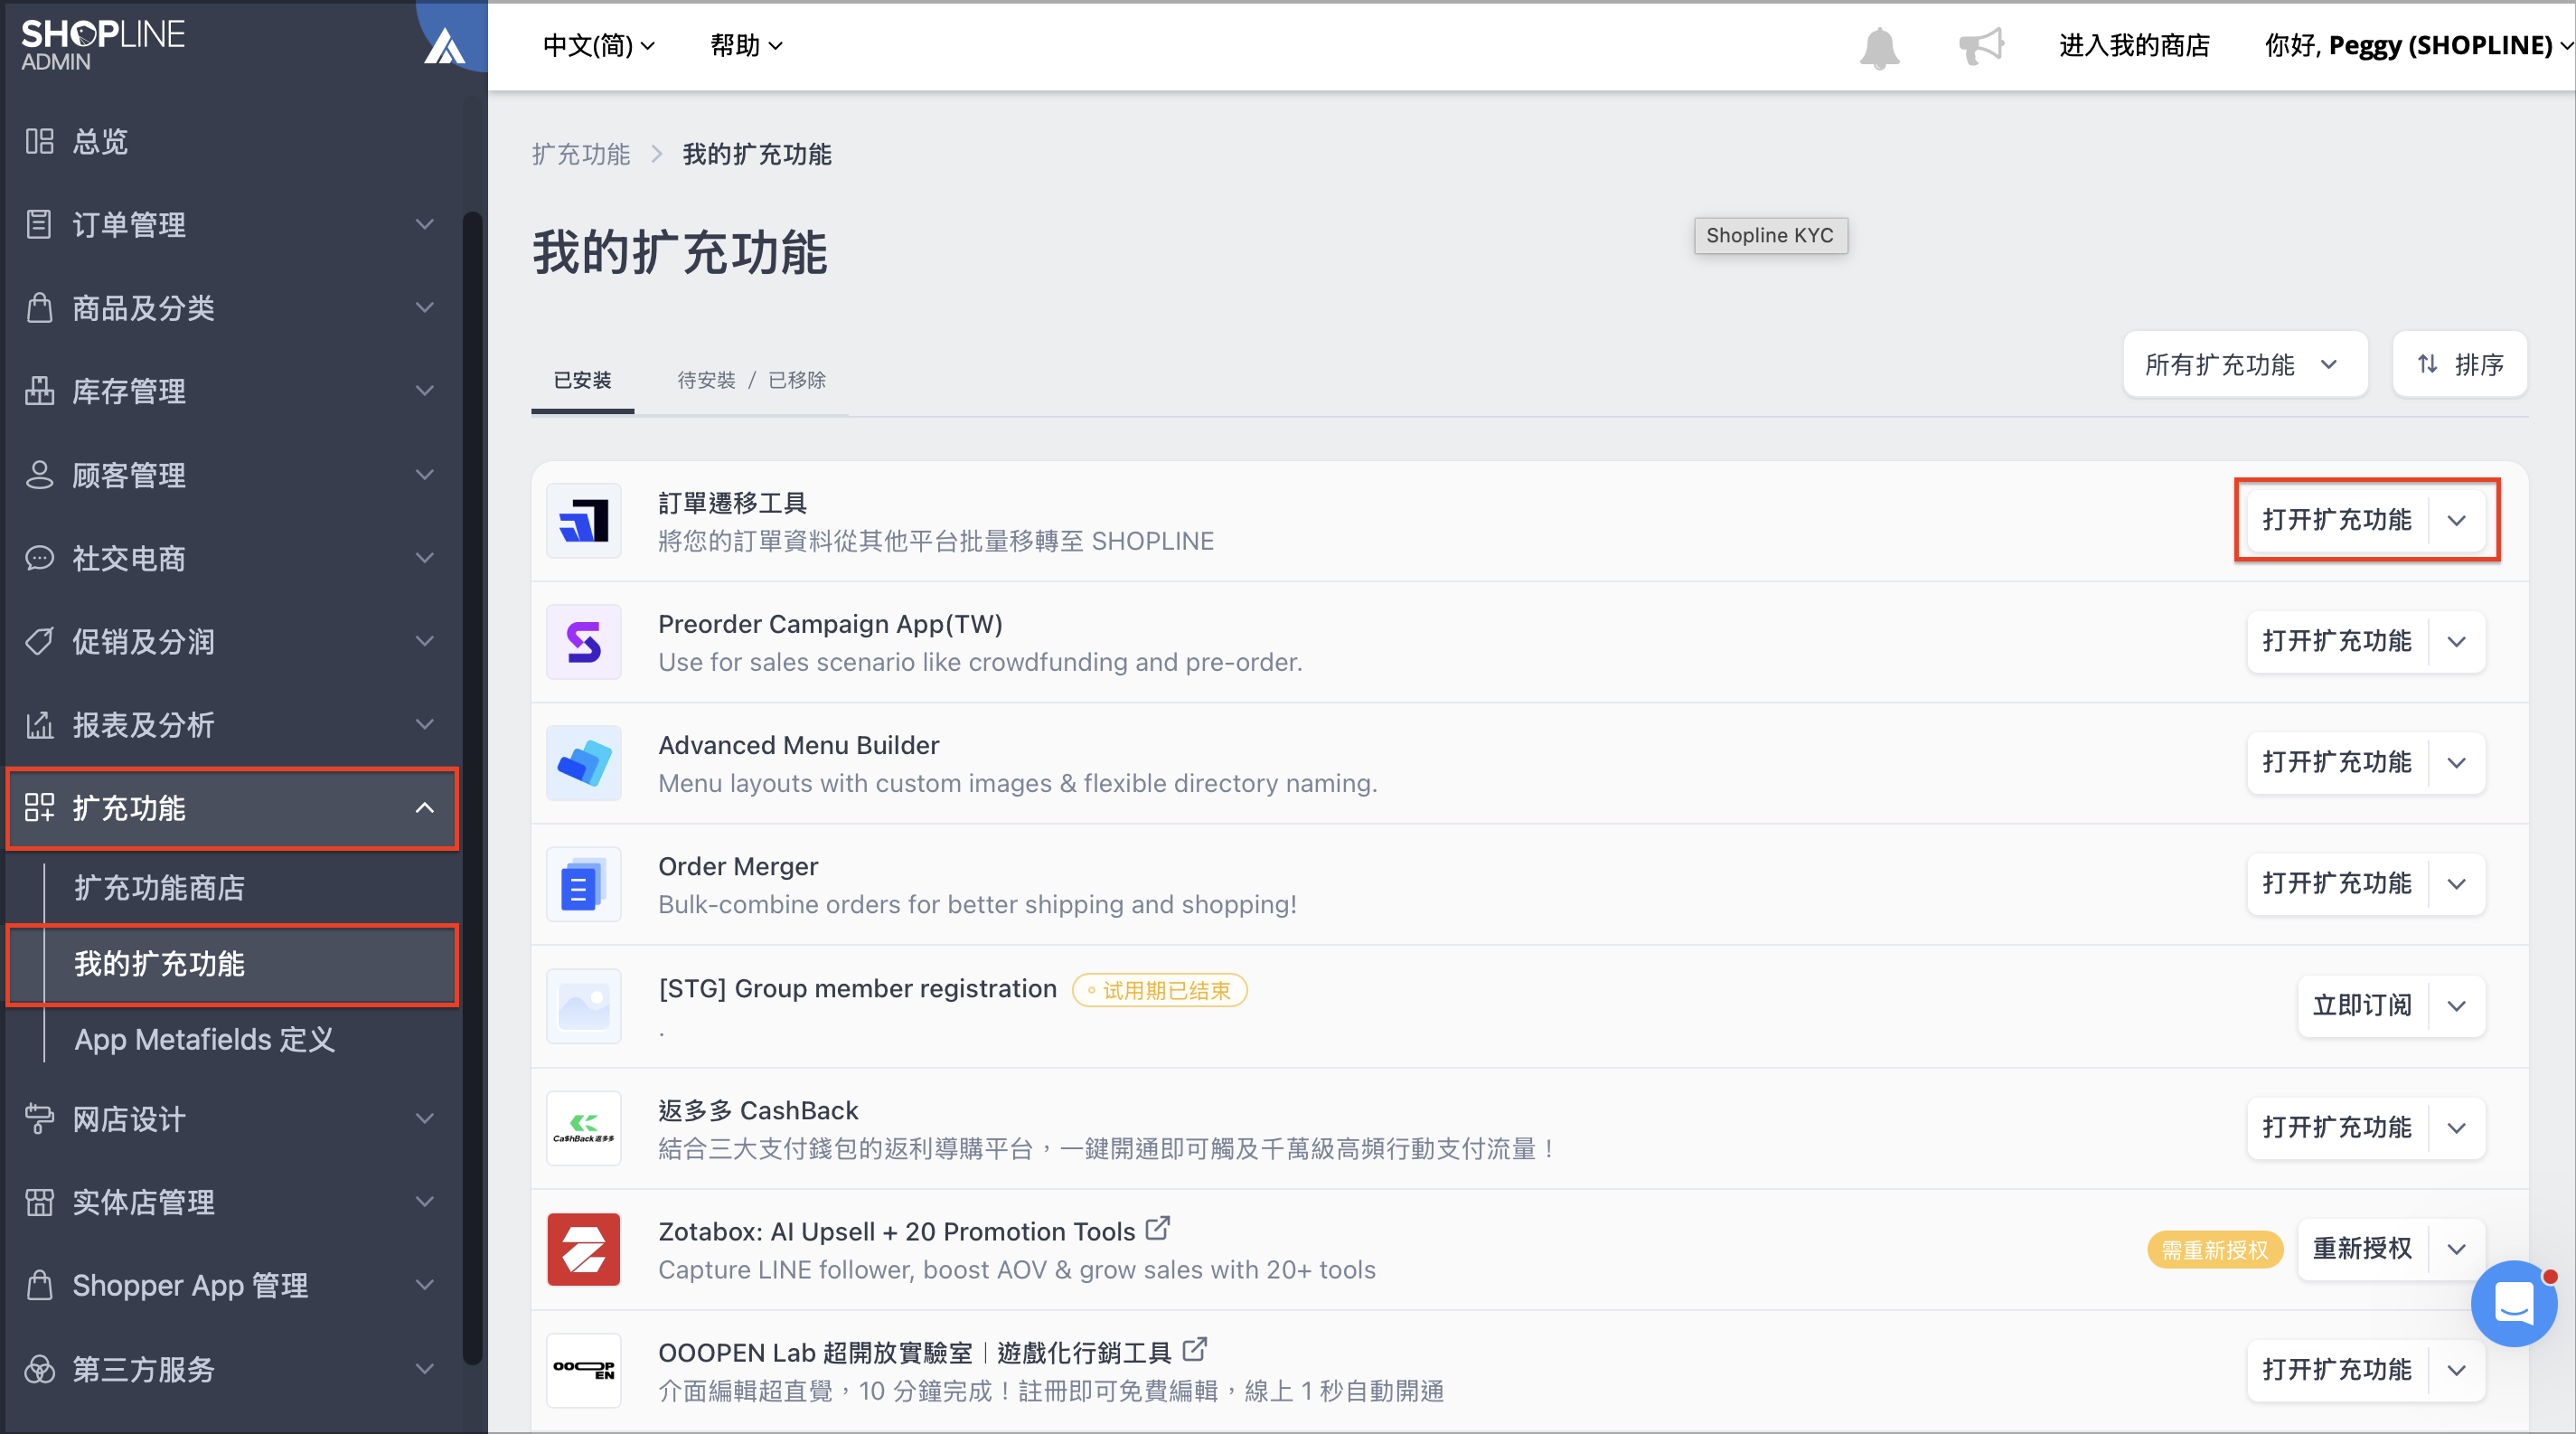Open the announcements megaphone icon
2576x1434 pixels.
(x=1981, y=46)
